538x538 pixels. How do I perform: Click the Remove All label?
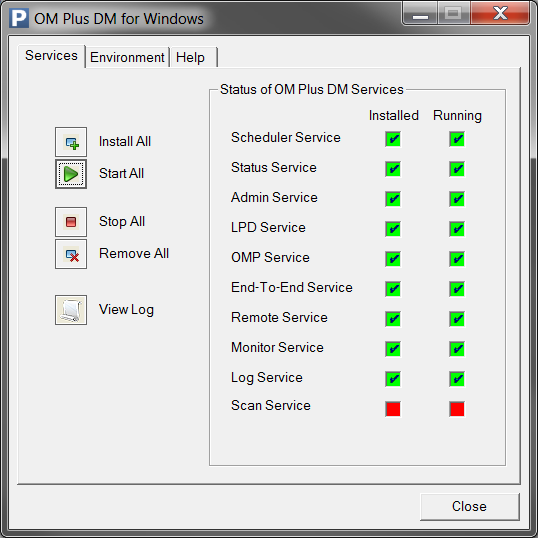(x=134, y=254)
